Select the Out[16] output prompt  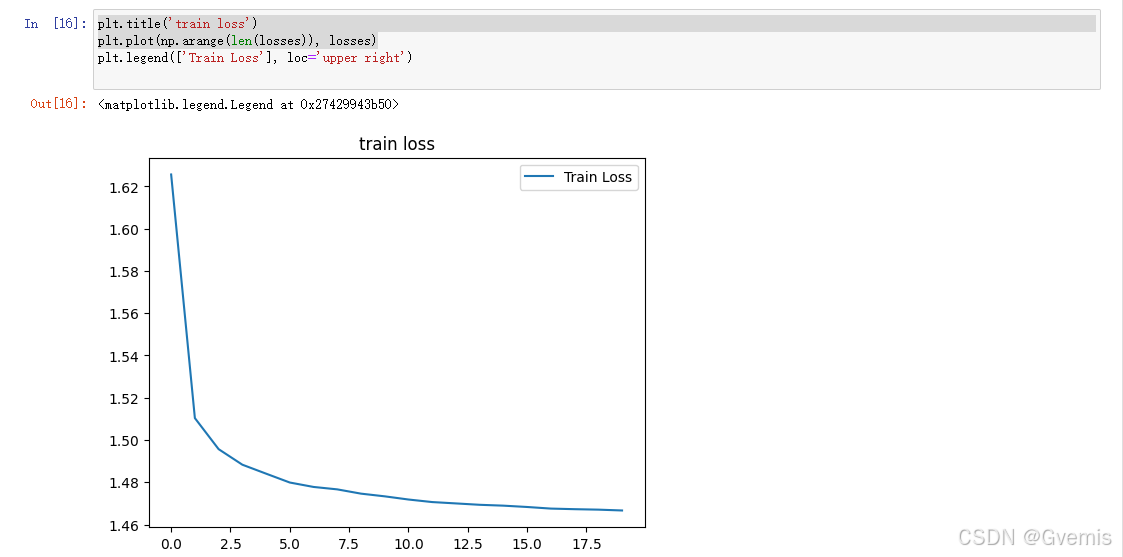(x=59, y=105)
